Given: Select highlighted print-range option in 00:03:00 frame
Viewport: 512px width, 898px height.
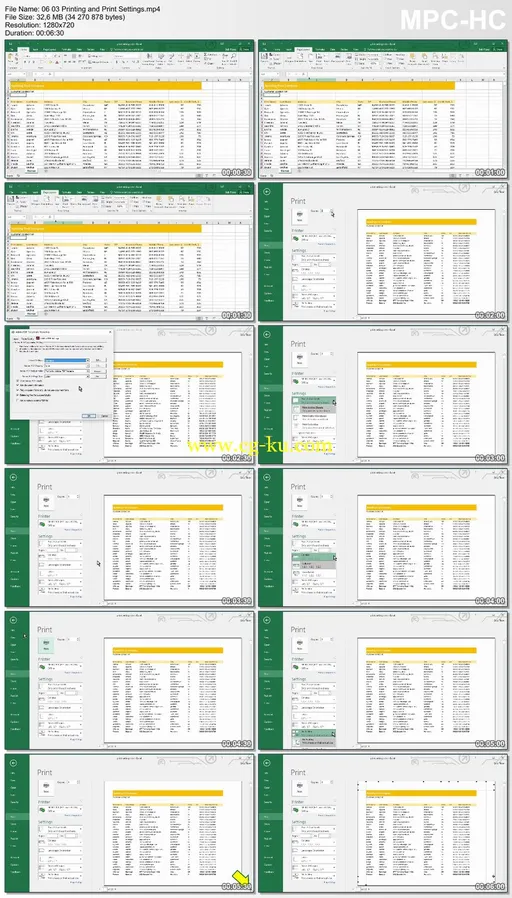Looking at the screenshot, I should tap(313, 402).
